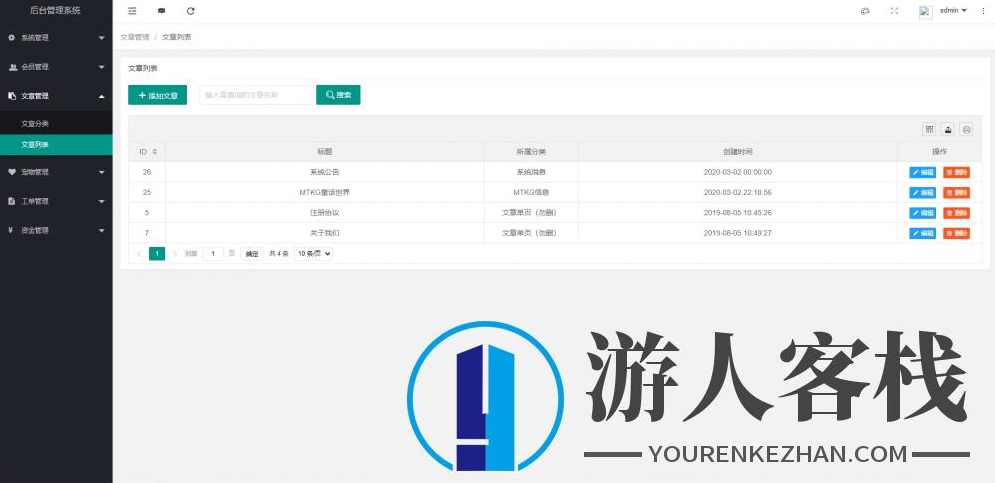Select 文章分类 in the sidebar submenu
This screenshot has width=995, height=483.
tap(56, 124)
